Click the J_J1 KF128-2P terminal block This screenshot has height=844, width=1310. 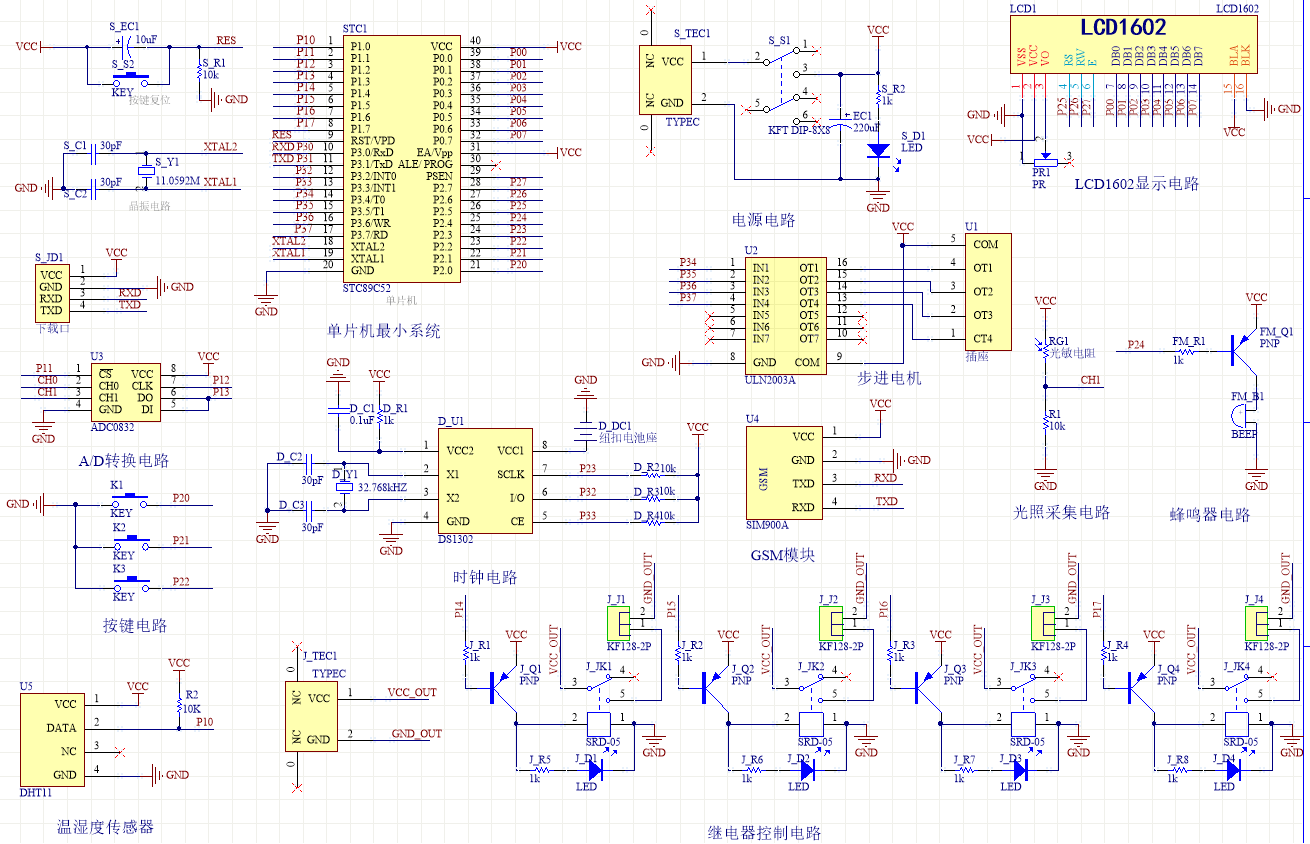[x=617, y=624]
